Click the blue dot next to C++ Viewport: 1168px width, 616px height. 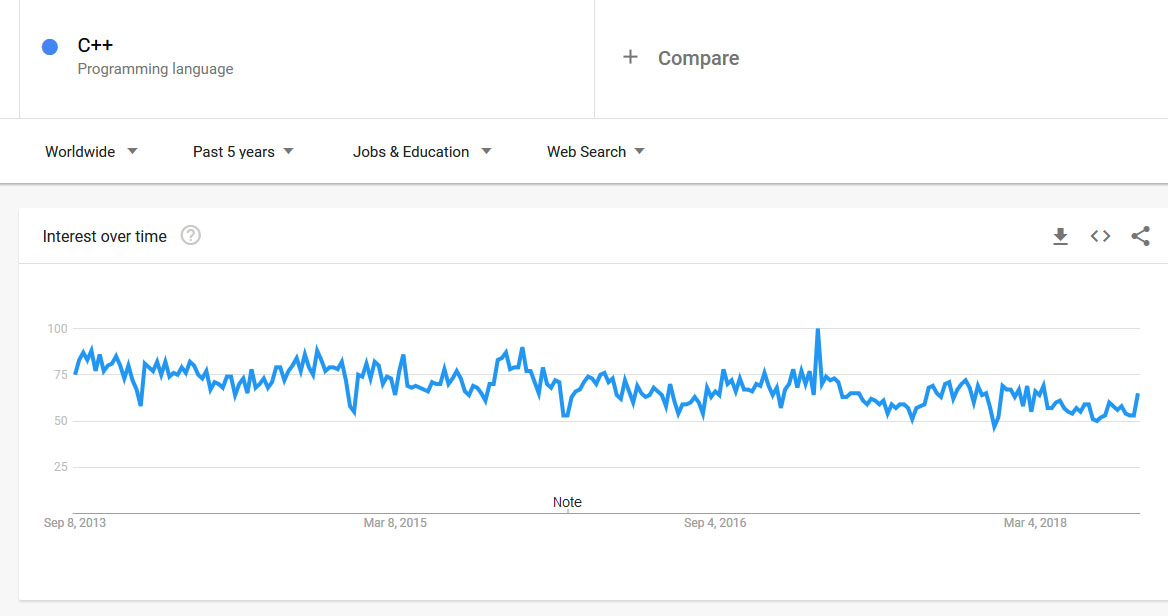point(50,47)
